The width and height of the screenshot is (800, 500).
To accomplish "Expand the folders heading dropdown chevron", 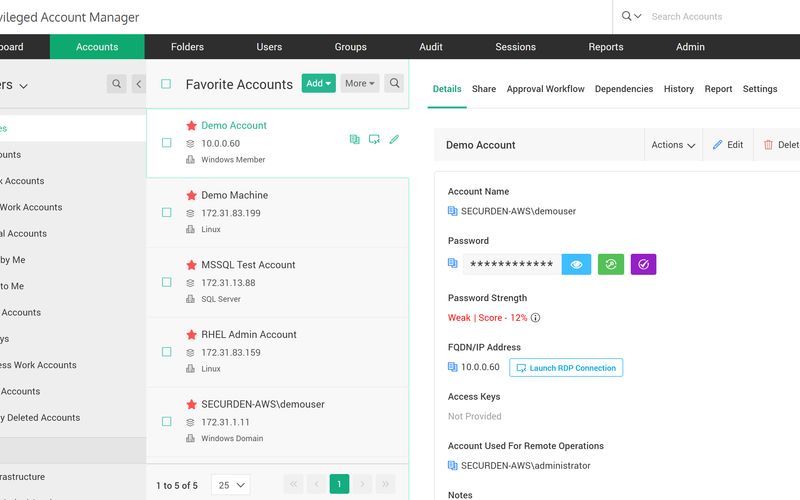I will tap(23, 86).
